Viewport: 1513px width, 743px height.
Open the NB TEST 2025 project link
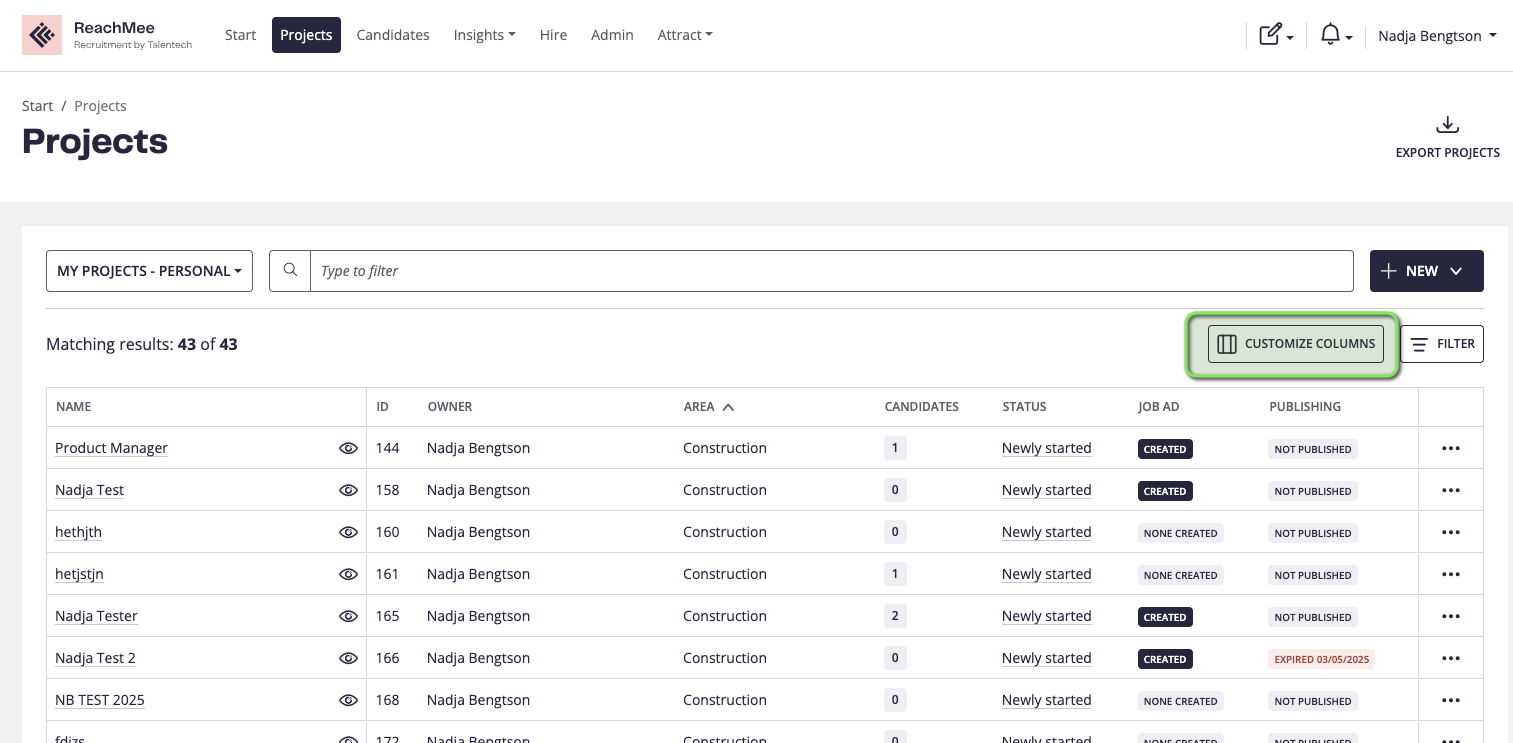100,700
